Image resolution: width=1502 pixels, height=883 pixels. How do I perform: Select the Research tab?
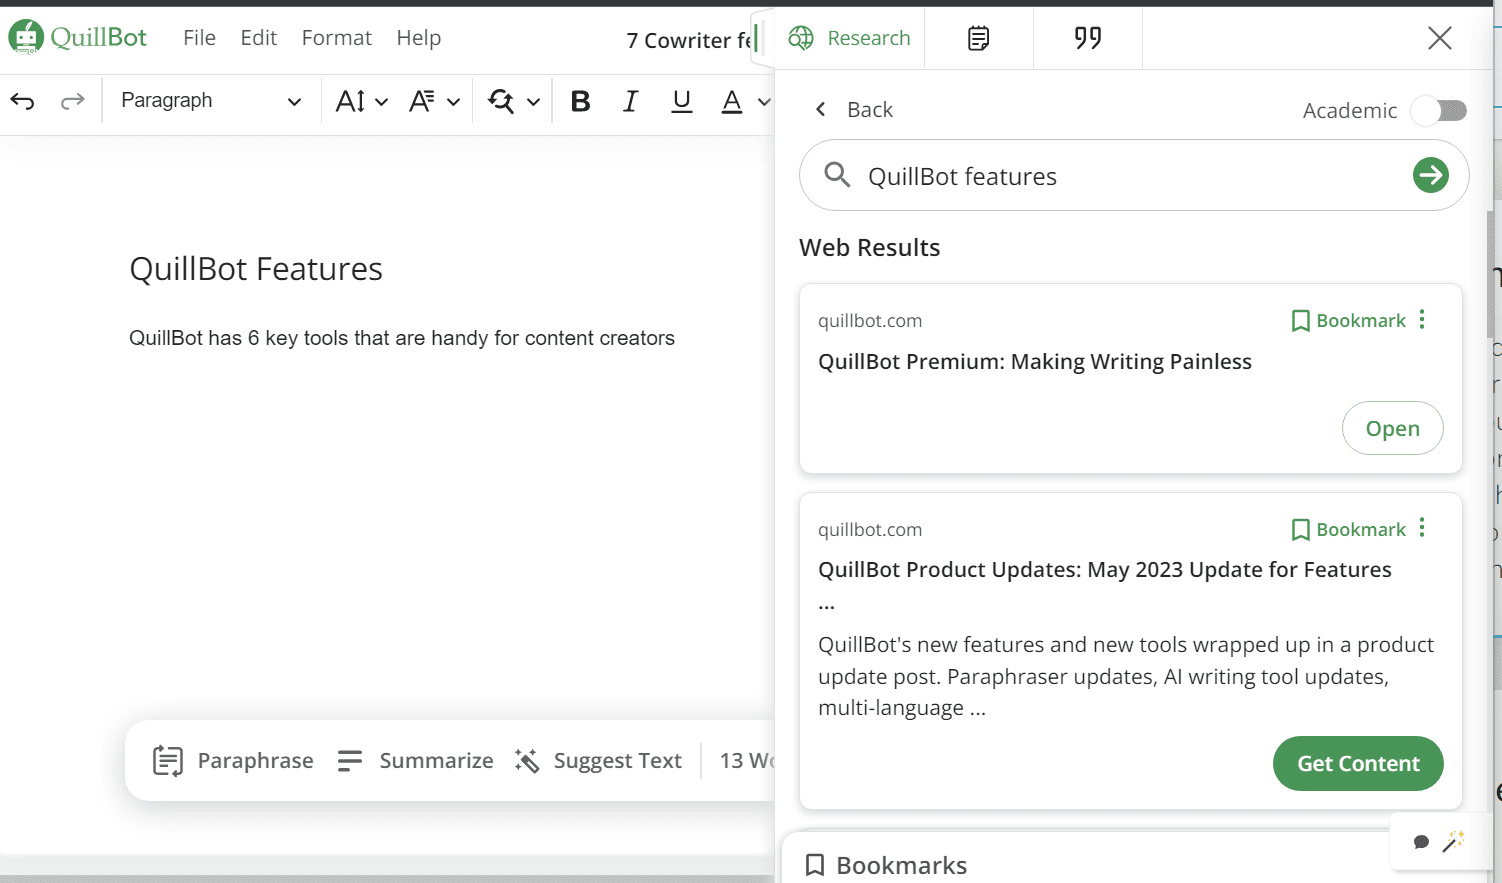coord(850,38)
